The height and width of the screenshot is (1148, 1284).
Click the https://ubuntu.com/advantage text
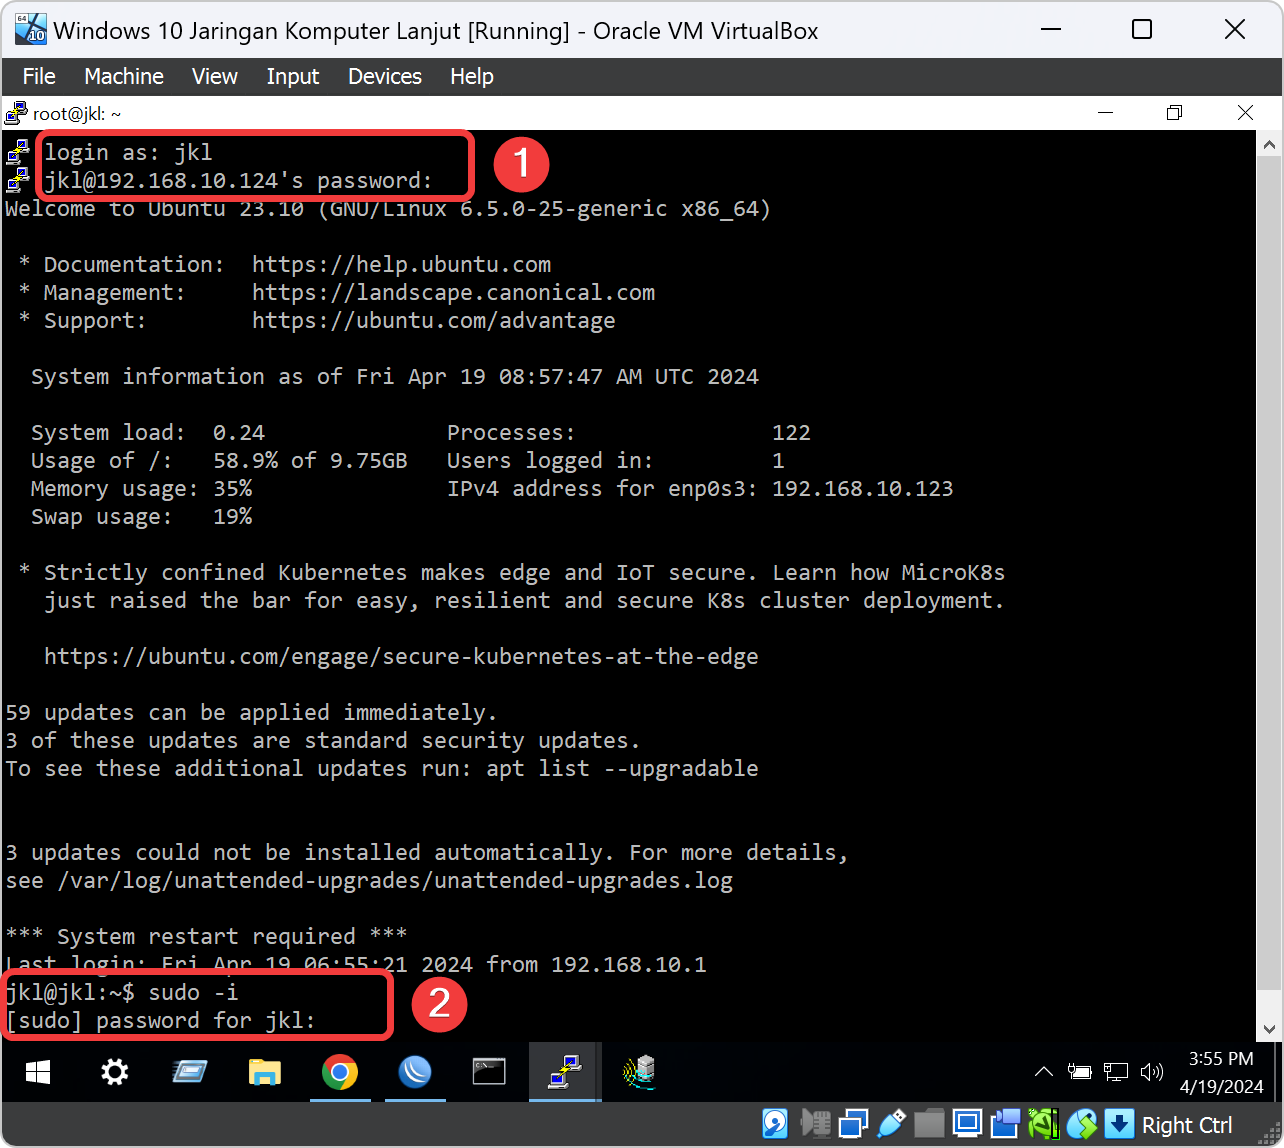(x=434, y=321)
